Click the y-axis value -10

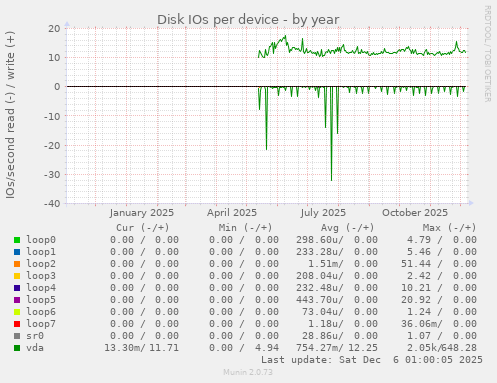(52, 116)
